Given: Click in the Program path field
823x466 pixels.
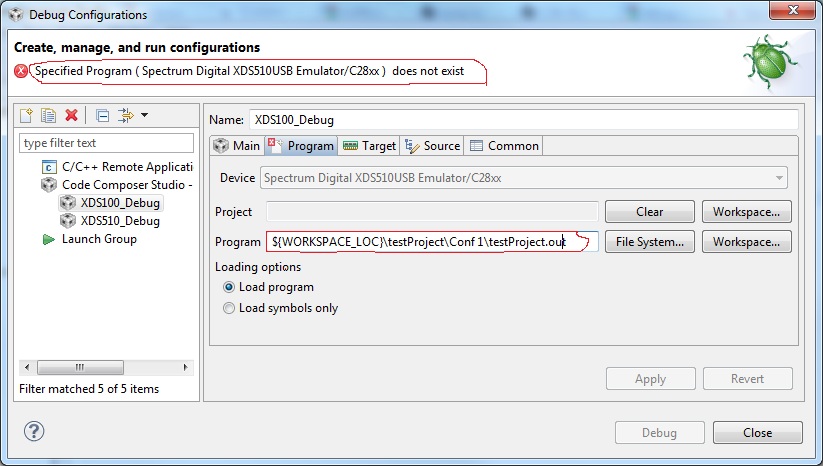Looking at the screenshot, I should (432, 242).
